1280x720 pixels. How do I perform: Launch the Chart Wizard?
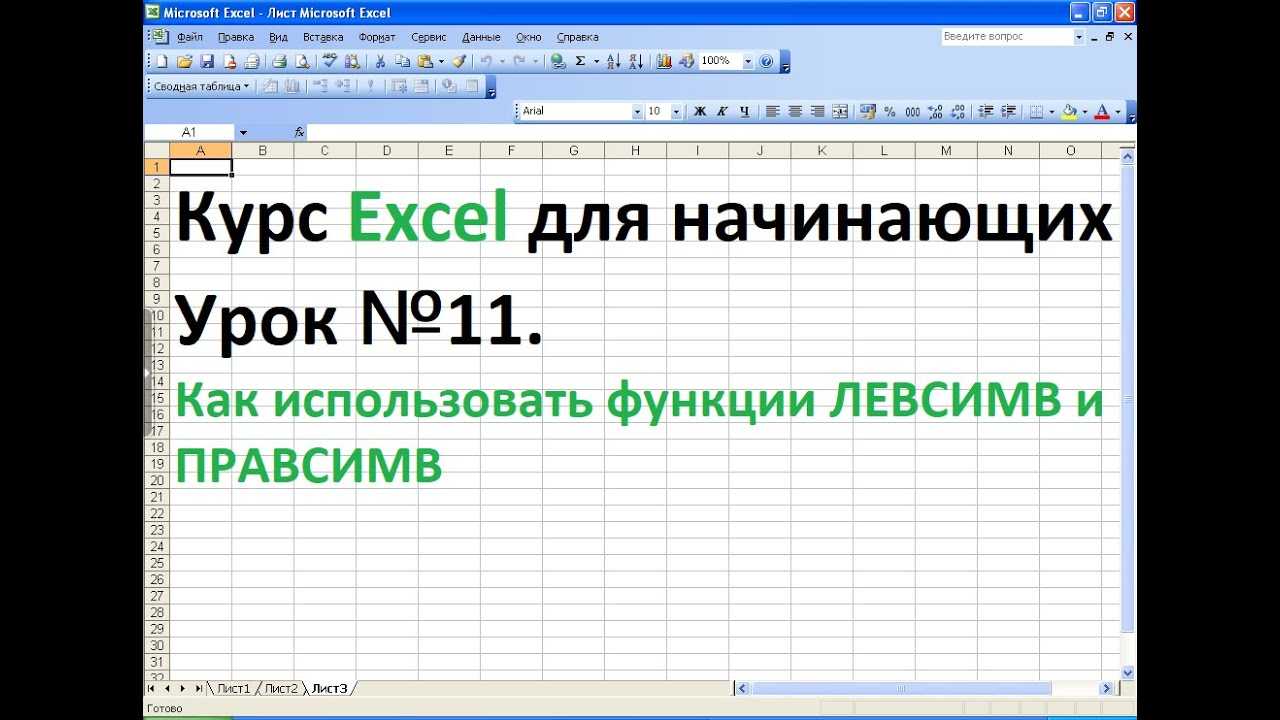tap(664, 61)
